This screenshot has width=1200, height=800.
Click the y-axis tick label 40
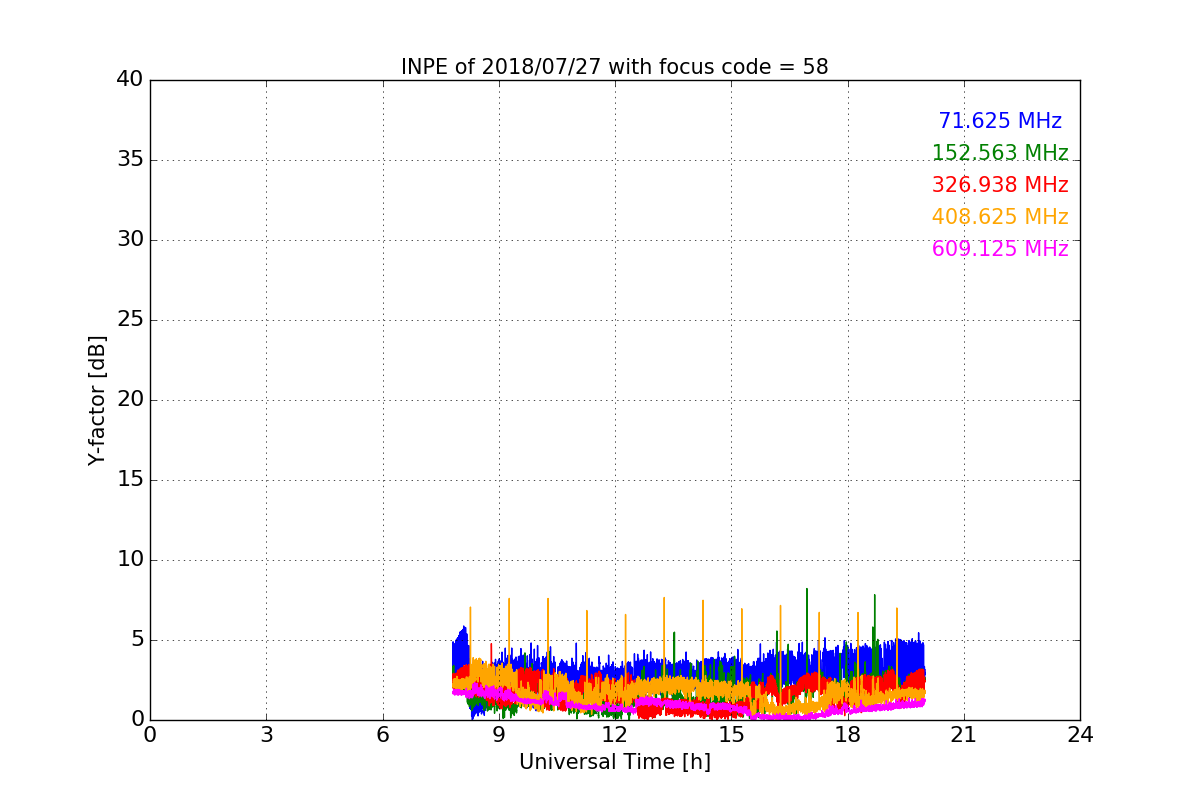click(130, 80)
